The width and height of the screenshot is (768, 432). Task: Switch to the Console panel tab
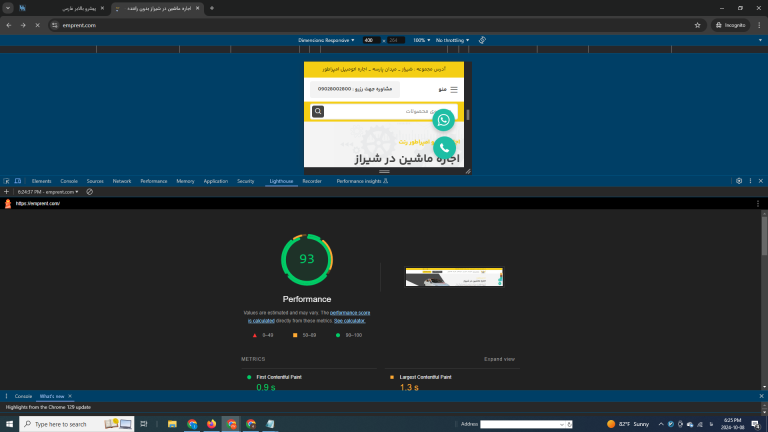69,181
